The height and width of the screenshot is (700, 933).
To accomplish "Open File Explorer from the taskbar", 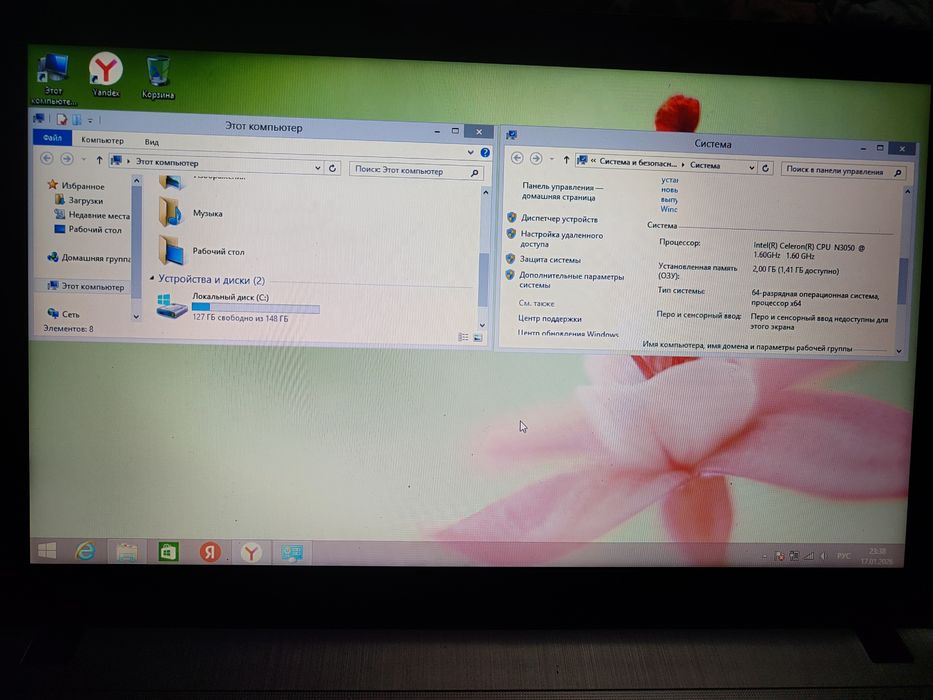I will (127, 552).
